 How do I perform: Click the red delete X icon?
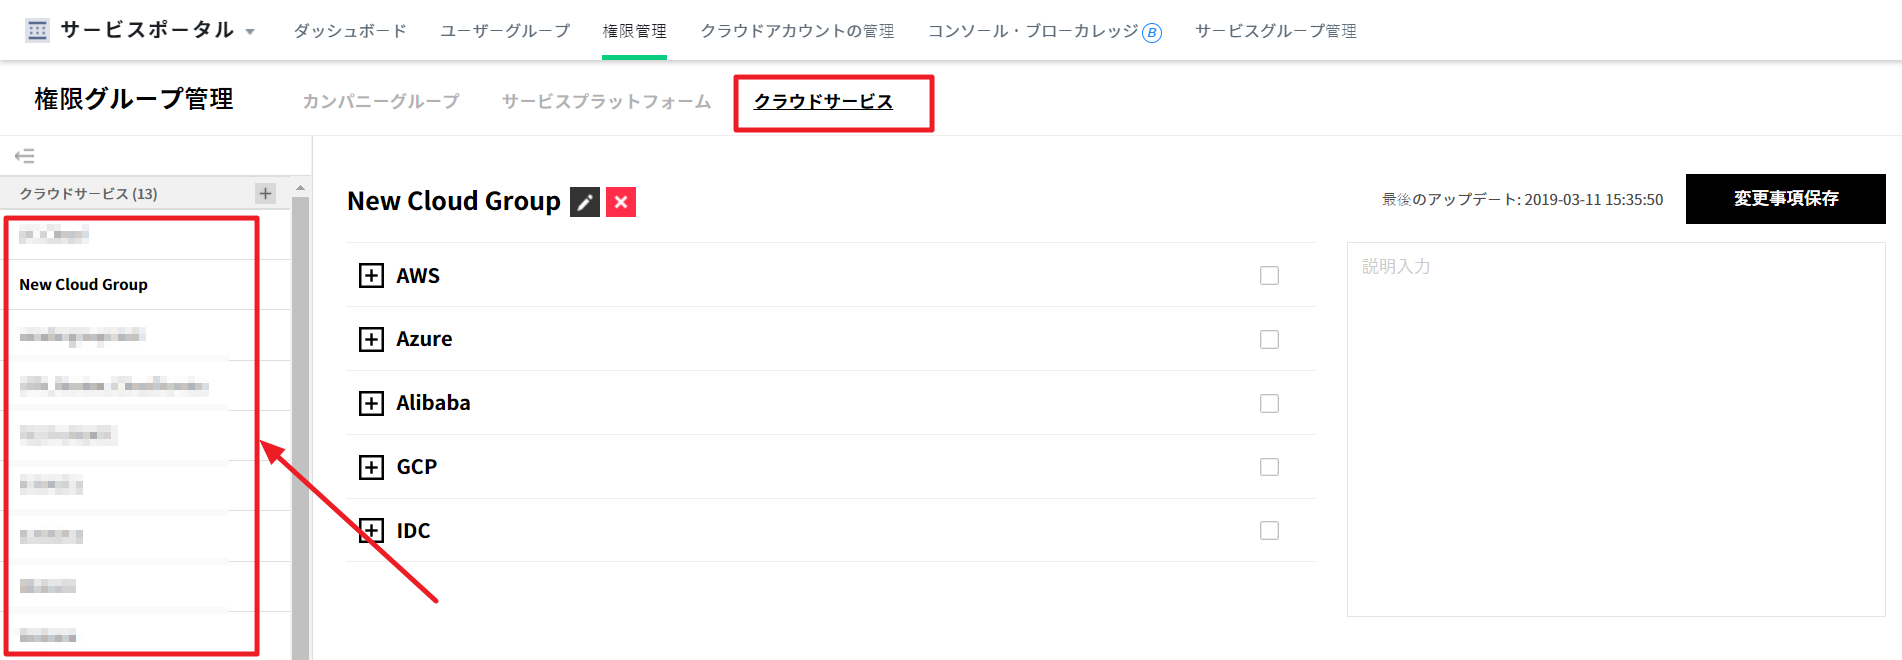click(x=621, y=202)
